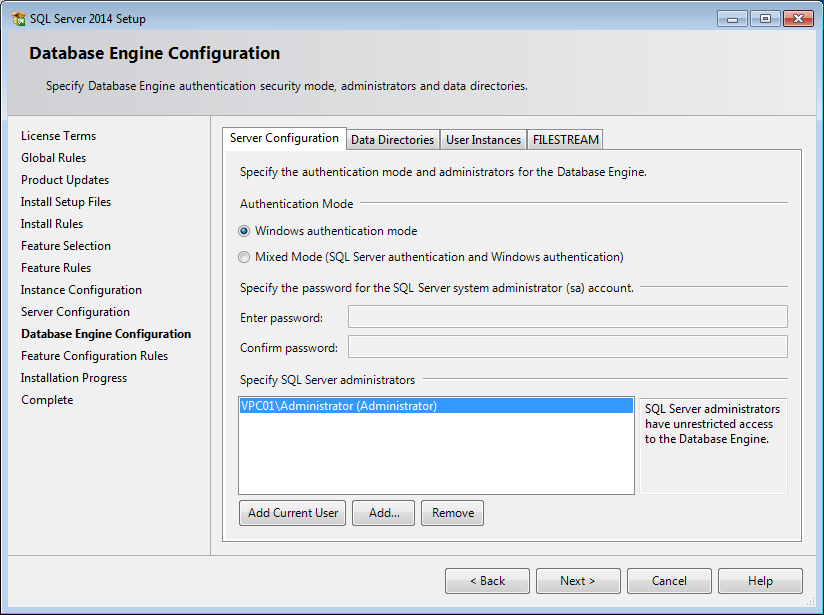Click Database Engine Configuration step in sidebar

tap(106, 334)
